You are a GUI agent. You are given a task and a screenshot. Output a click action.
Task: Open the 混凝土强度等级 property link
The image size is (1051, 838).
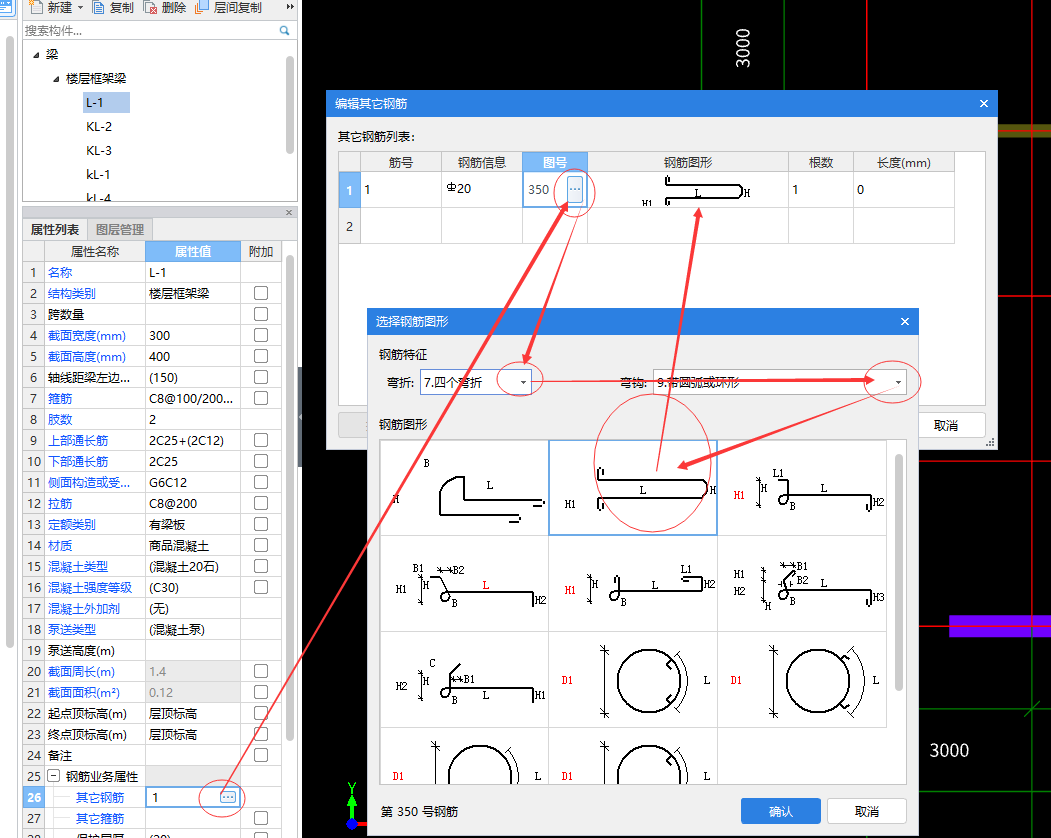90,587
